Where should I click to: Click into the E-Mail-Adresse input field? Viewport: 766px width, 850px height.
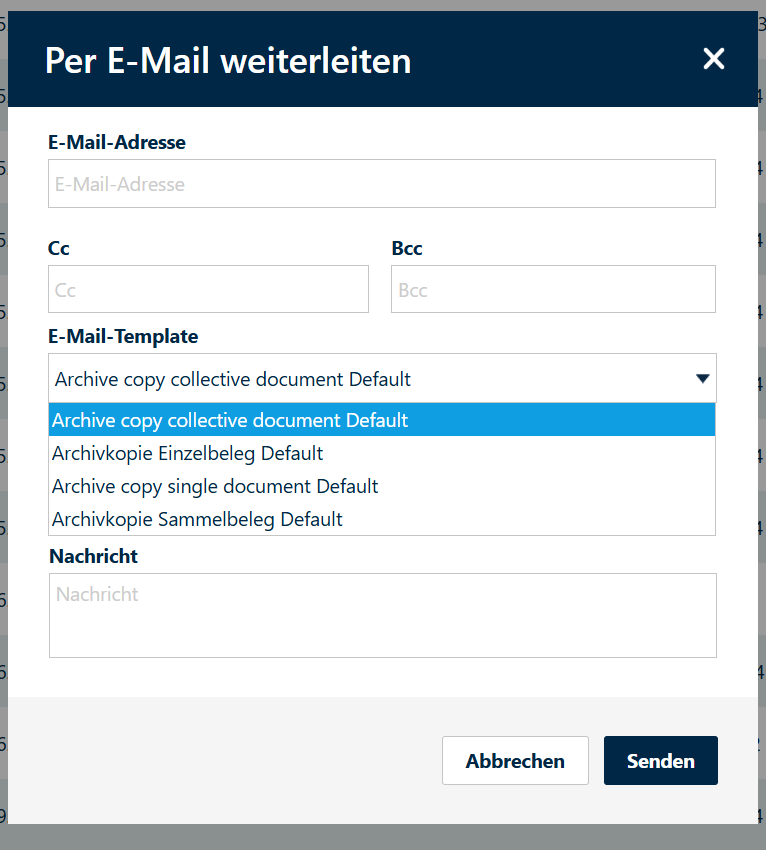tap(381, 183)
